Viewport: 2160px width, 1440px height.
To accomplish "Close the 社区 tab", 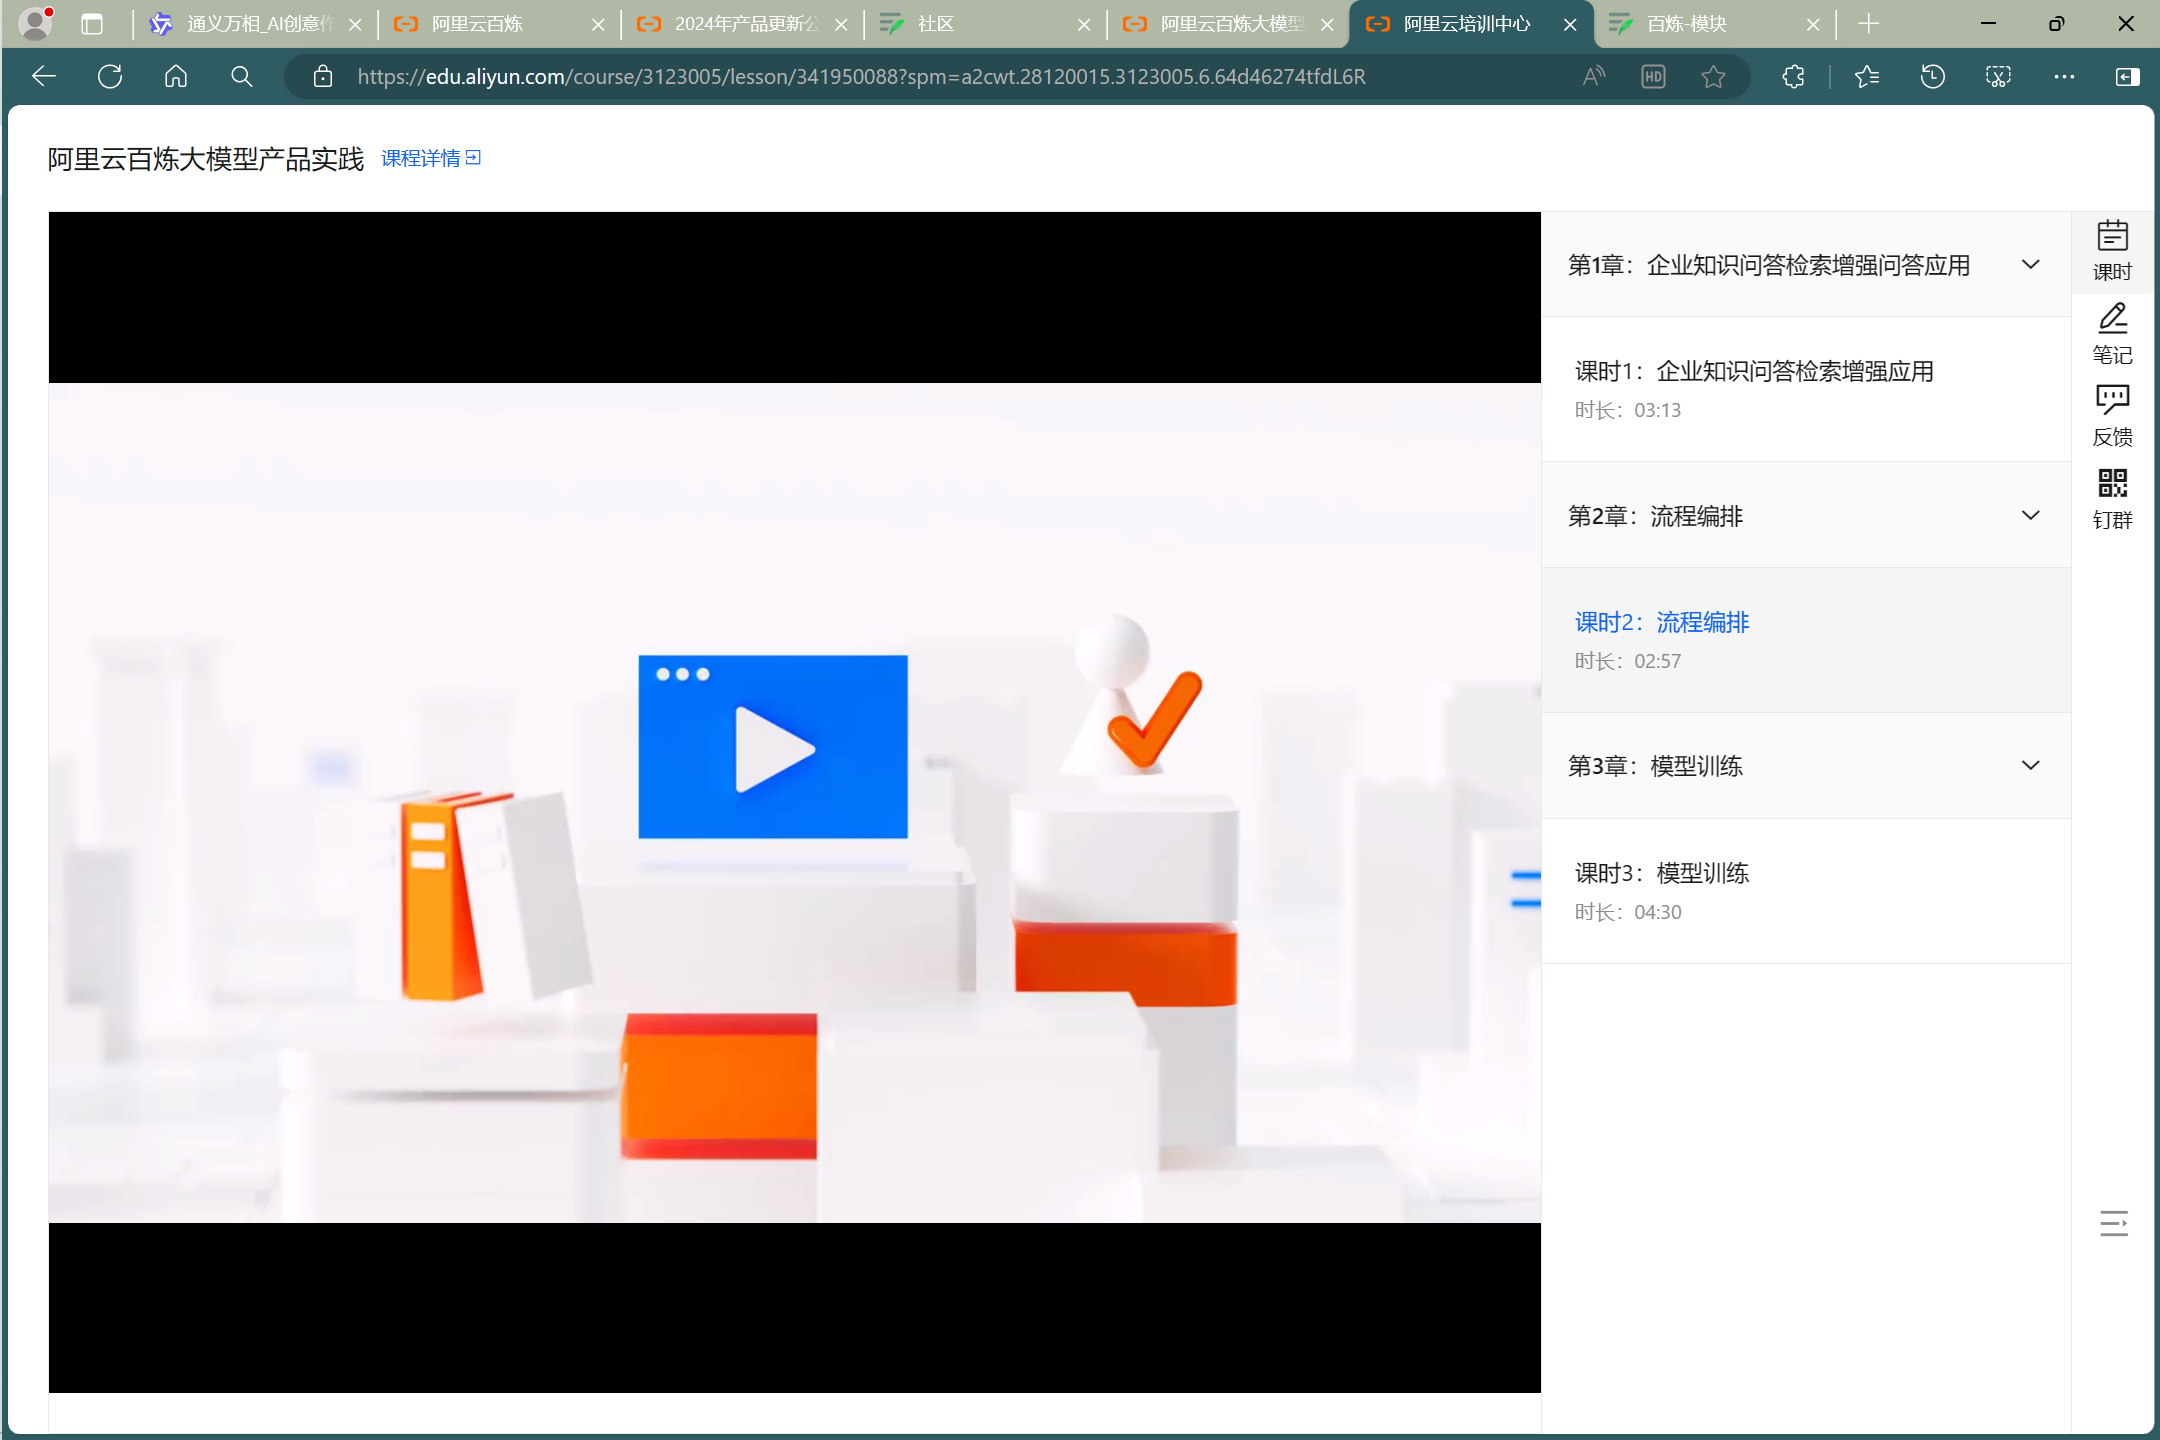I will (1084, 24).
